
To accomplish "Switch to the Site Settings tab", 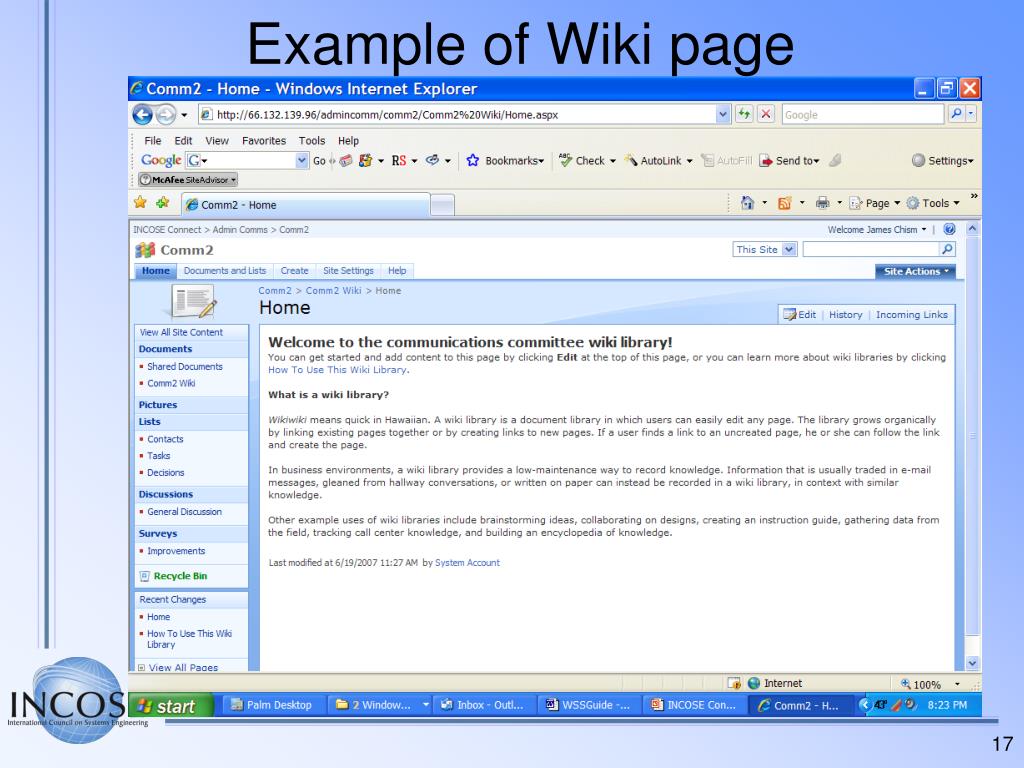I will tap(348, 271).
